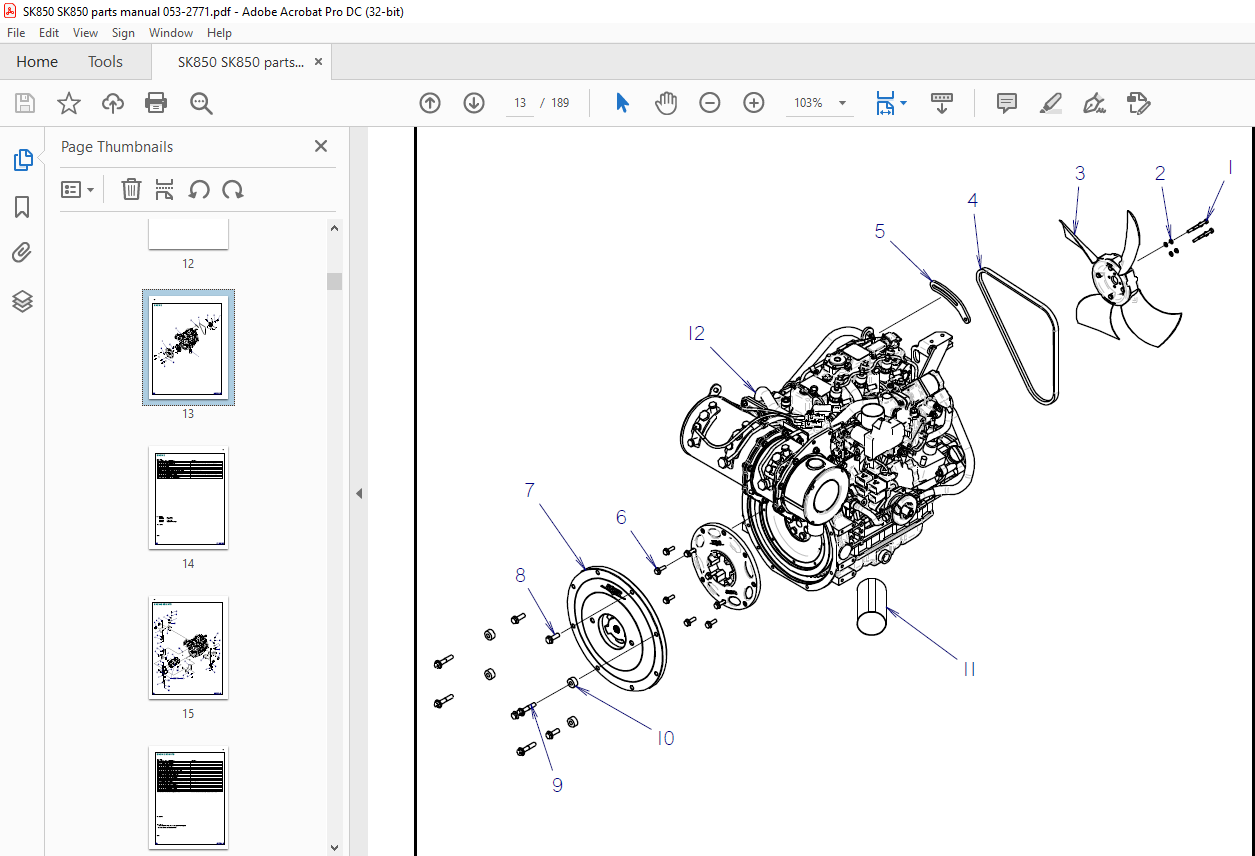
Task: Open the Layers panel
Action: coord(22,301)
